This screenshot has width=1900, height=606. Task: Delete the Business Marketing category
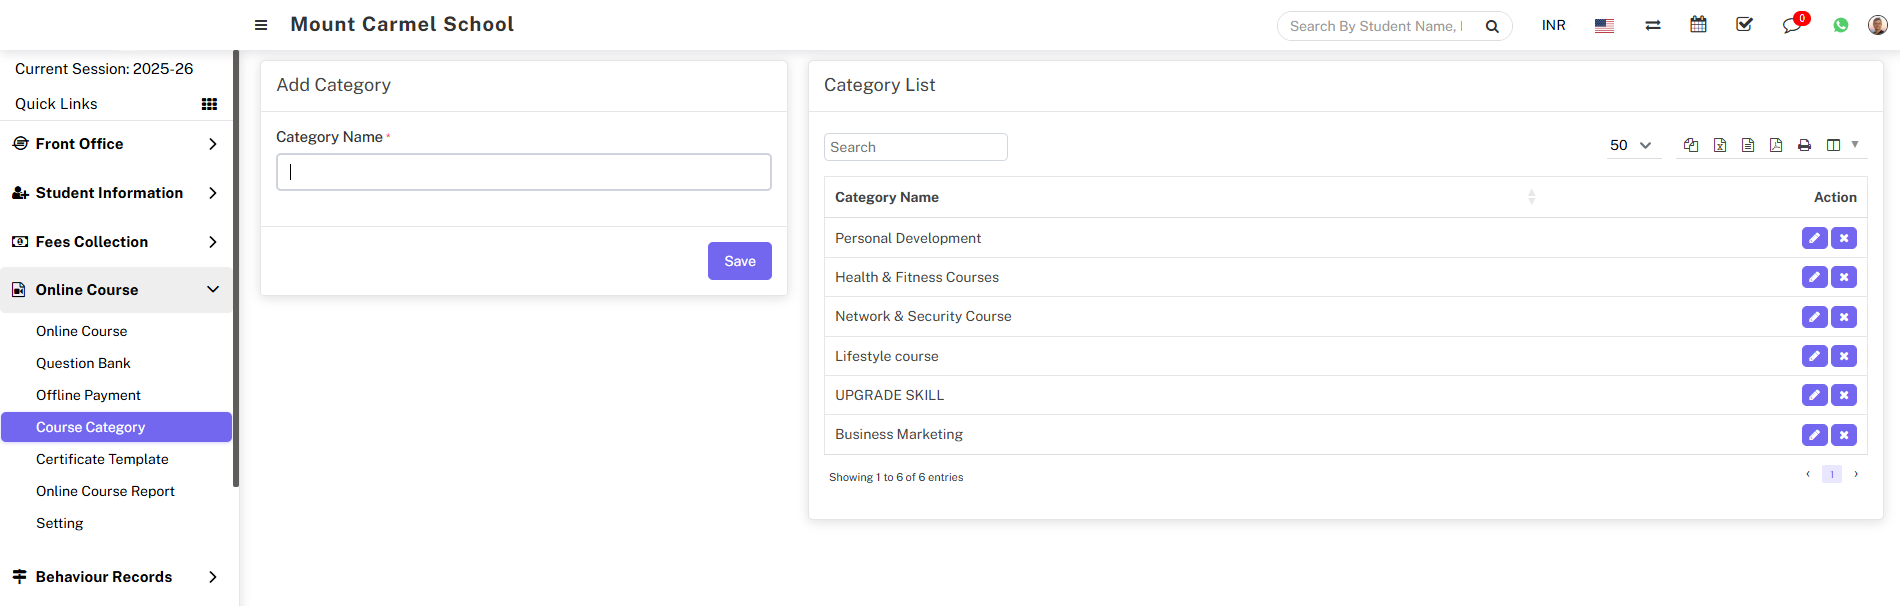[x=1844, y=435]
